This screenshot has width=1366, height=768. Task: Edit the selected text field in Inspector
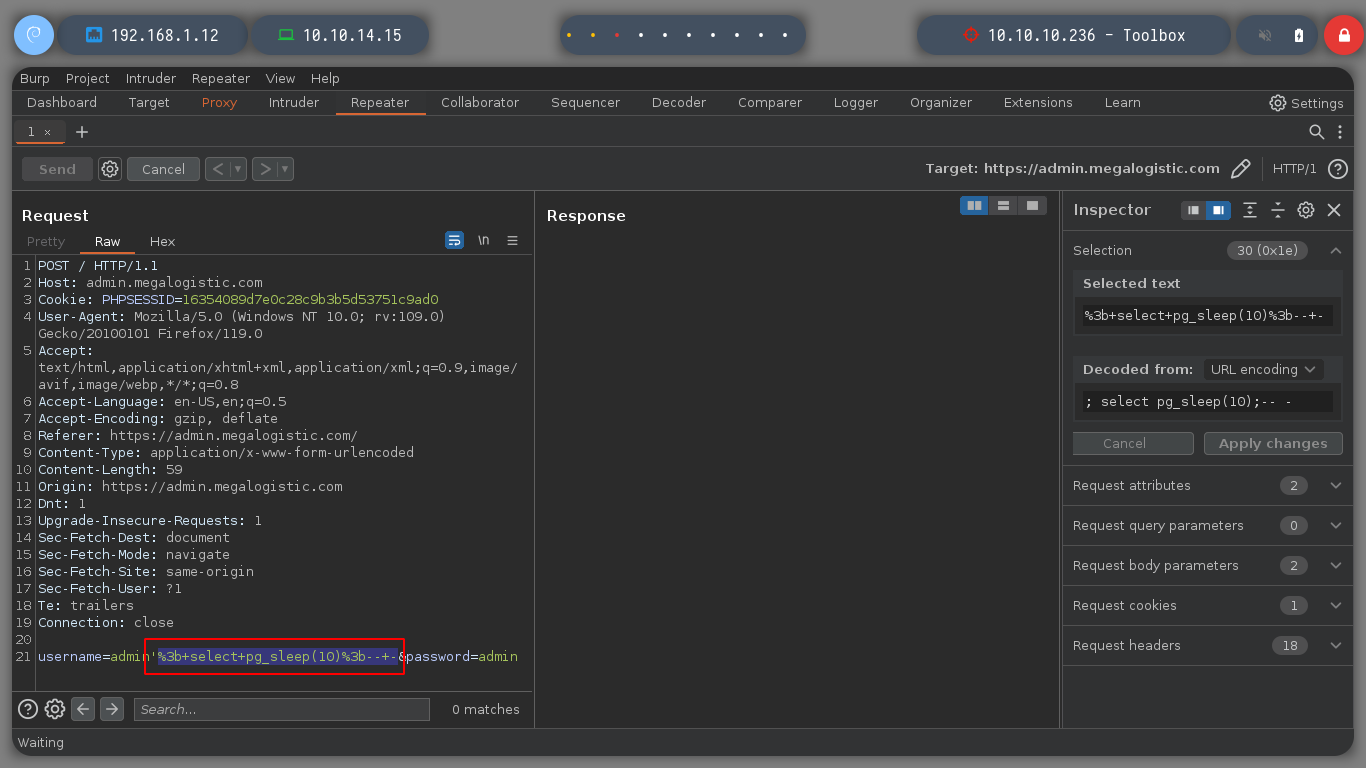[1208, 316]
